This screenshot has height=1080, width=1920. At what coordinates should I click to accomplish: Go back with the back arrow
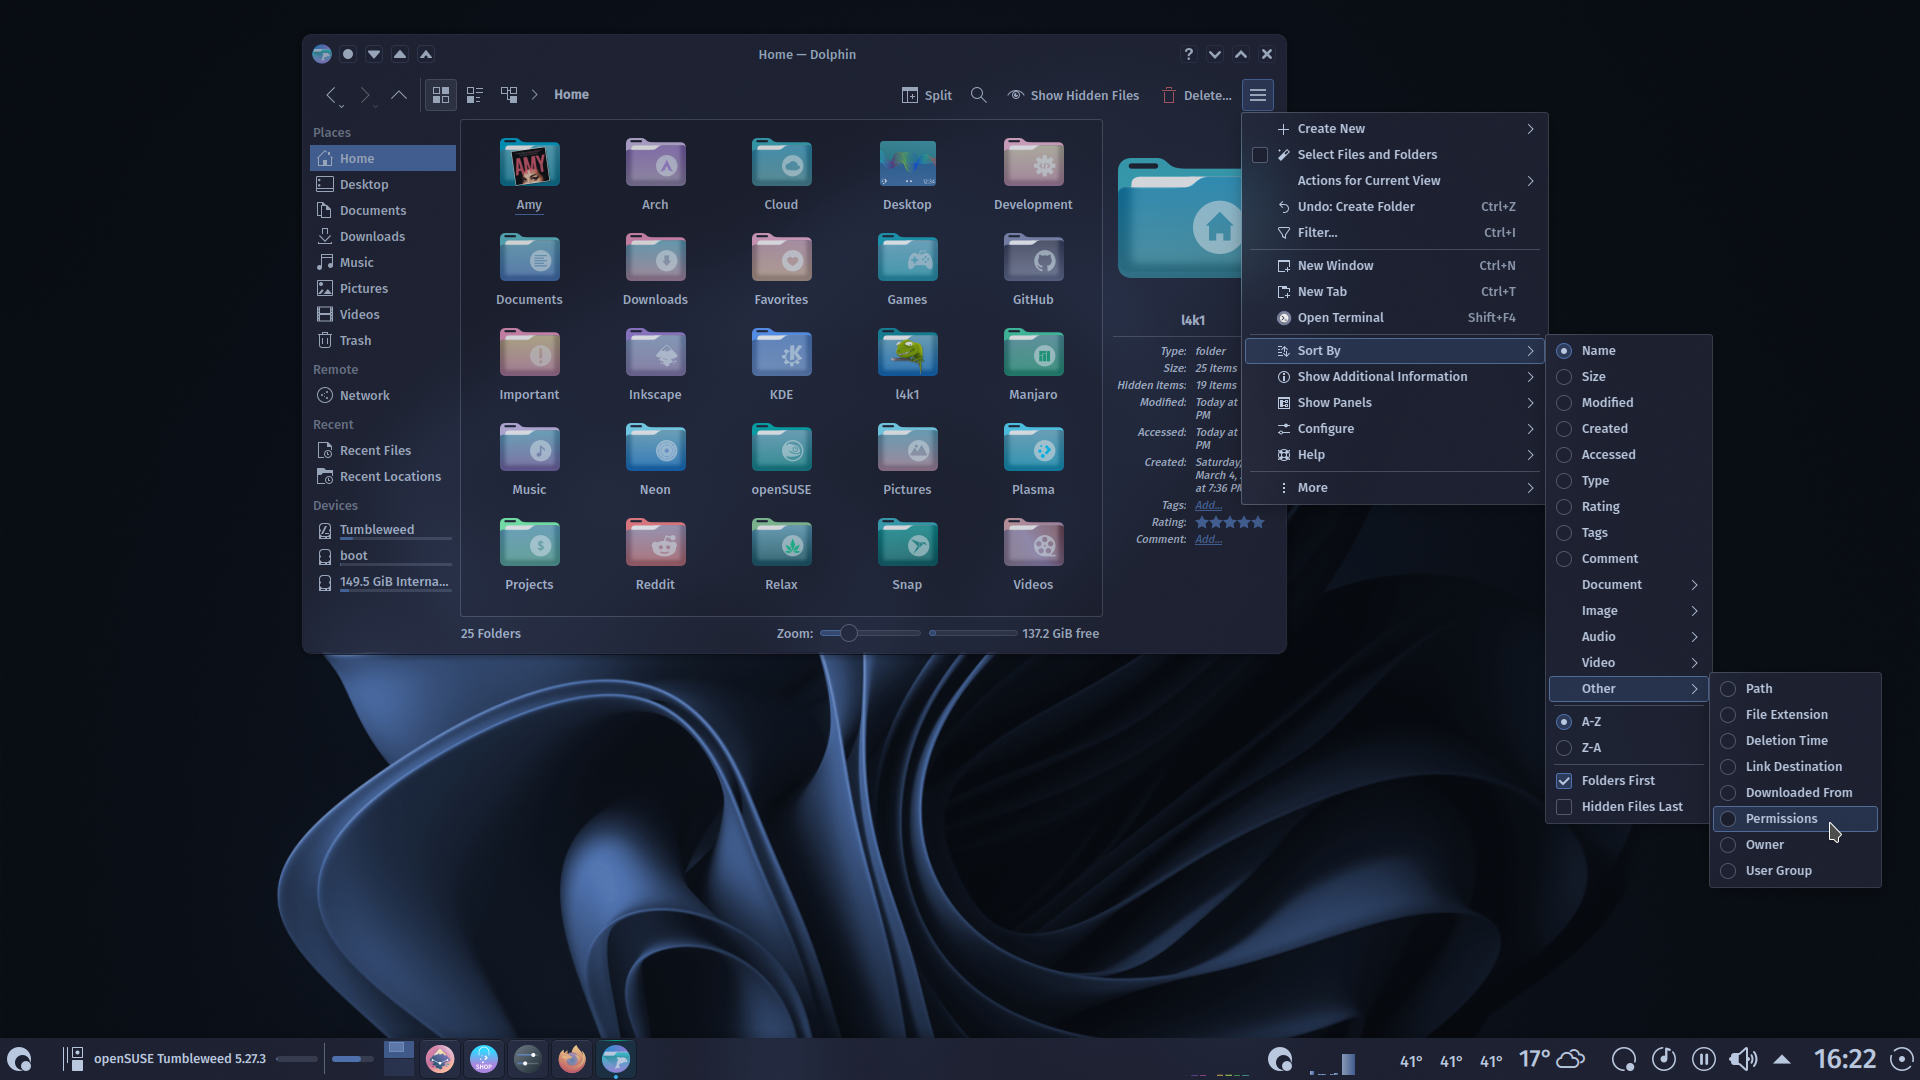(331, 95)
